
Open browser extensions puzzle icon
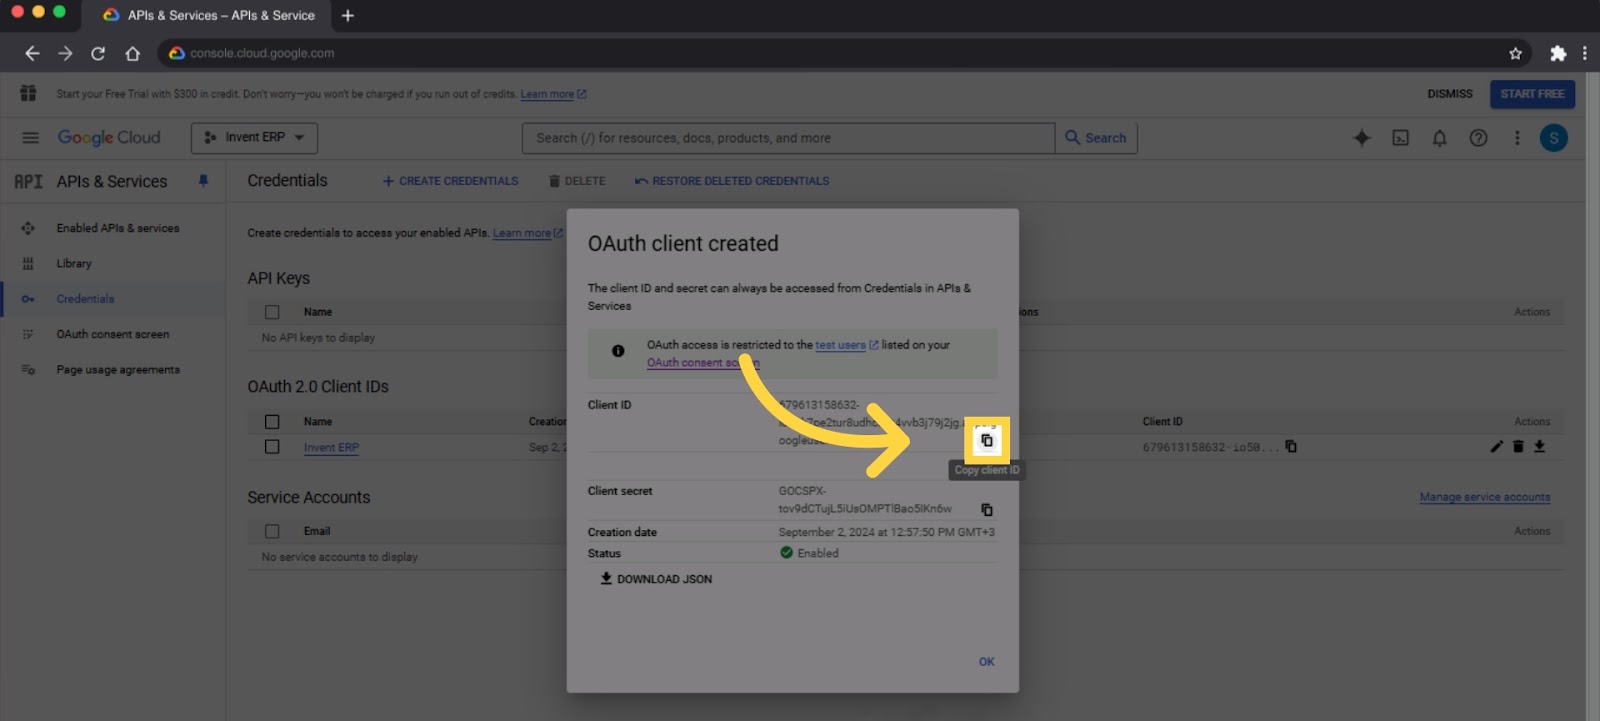[x=1557, y=53]
